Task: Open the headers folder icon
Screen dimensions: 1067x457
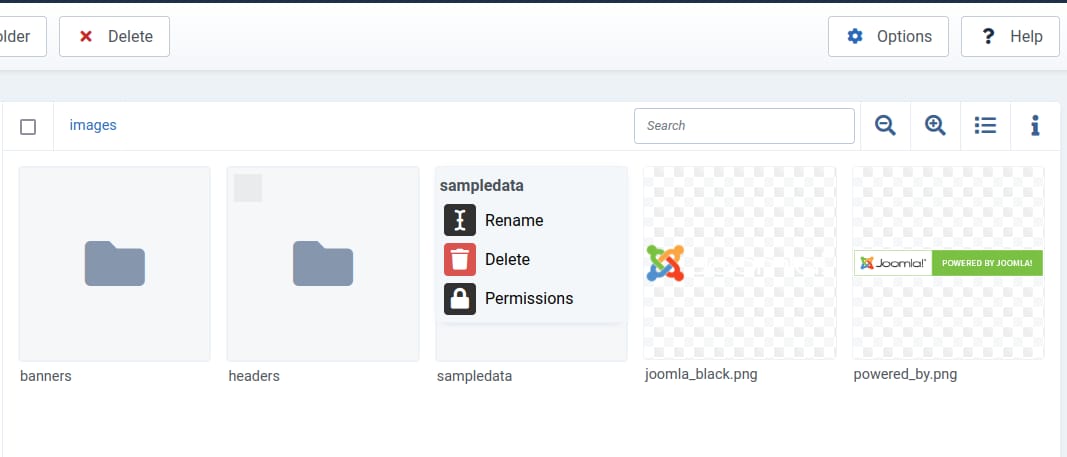Action: (x=323, y=263)
